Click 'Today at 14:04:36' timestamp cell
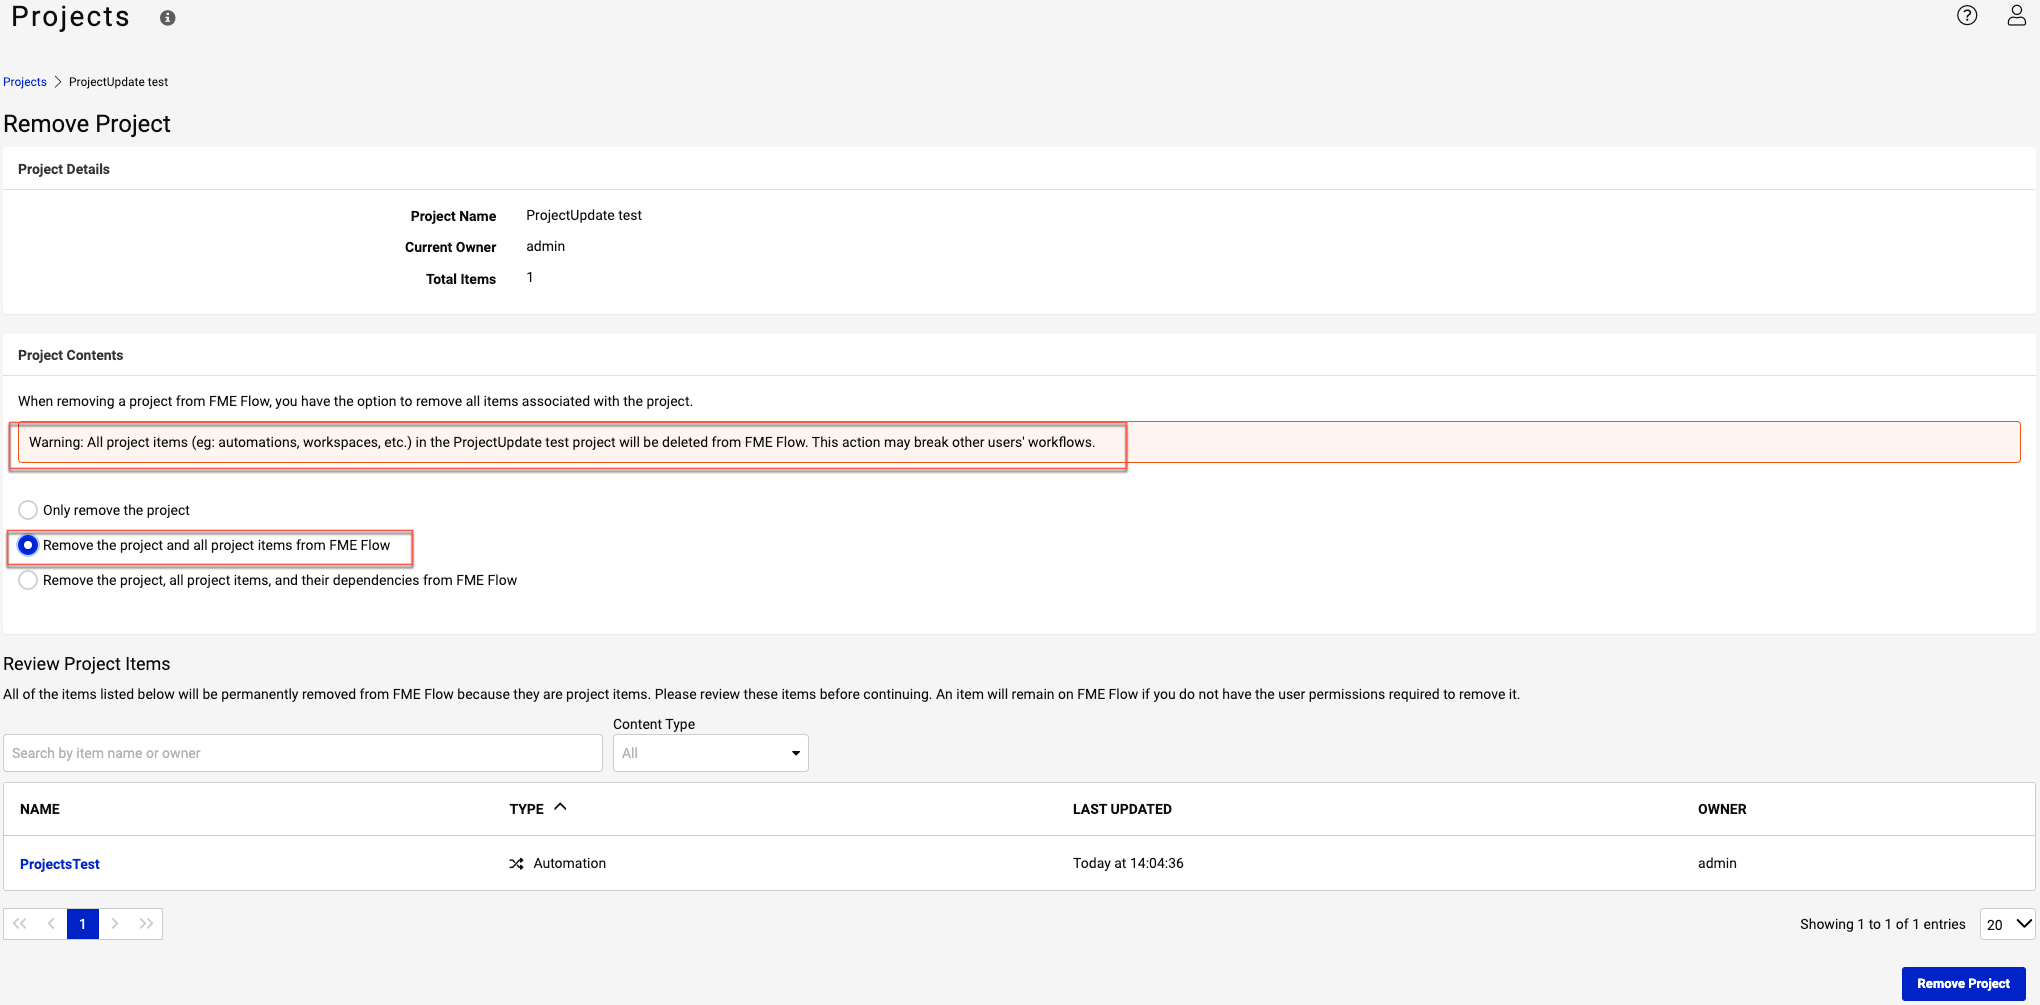The width and height of the screenshot is (2040, 1005). click(x=1128, y=863)
